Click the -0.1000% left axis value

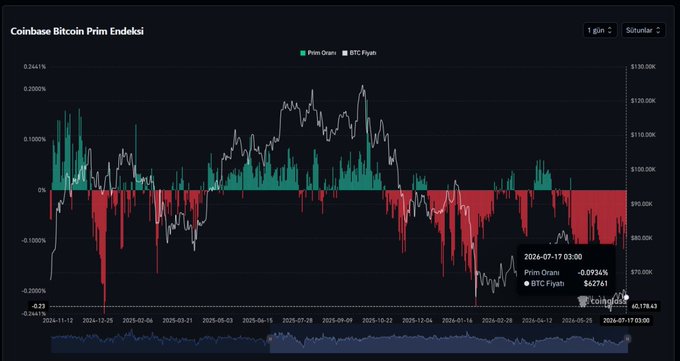coord(34,240)
